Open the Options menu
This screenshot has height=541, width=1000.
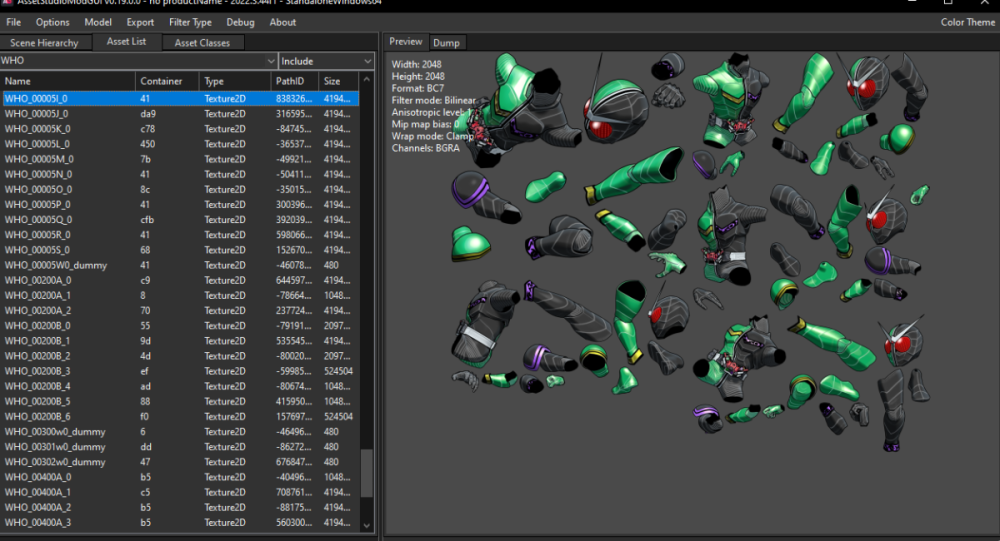pos(52,22)
